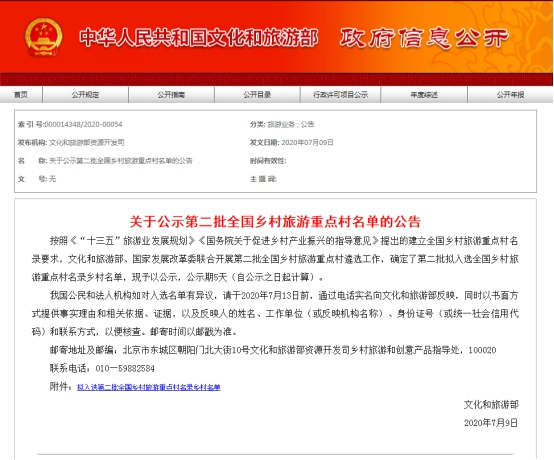554x460 pixels.
Task: Open the 年度综述 navigation item
Action: pyautogui.click(x=424, y=95)
